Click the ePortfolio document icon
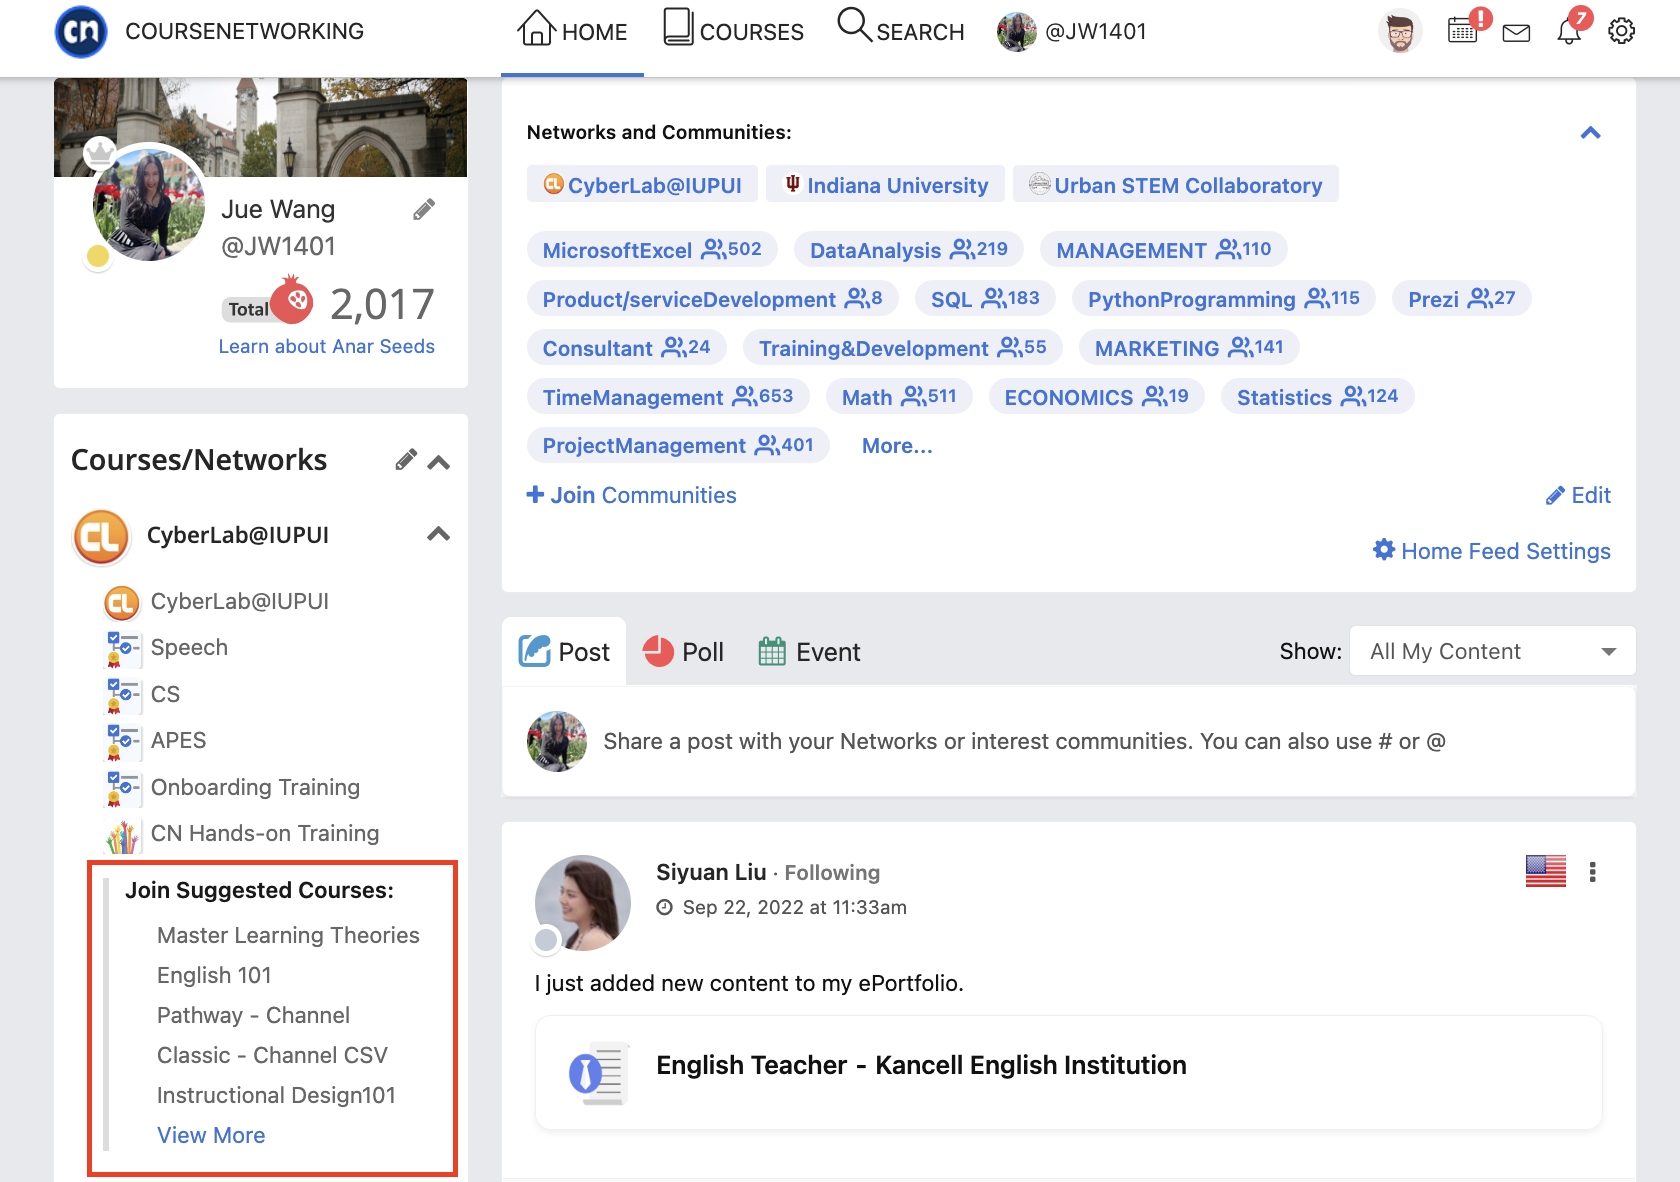 click(599, 1074)
